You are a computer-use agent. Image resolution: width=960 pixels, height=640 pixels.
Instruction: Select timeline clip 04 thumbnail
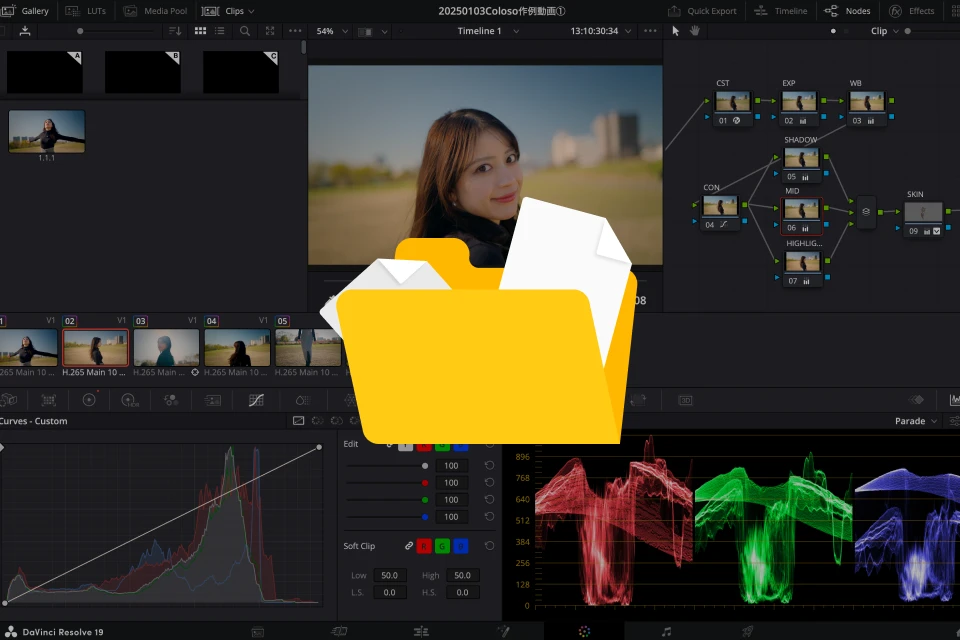click(237, 347)
